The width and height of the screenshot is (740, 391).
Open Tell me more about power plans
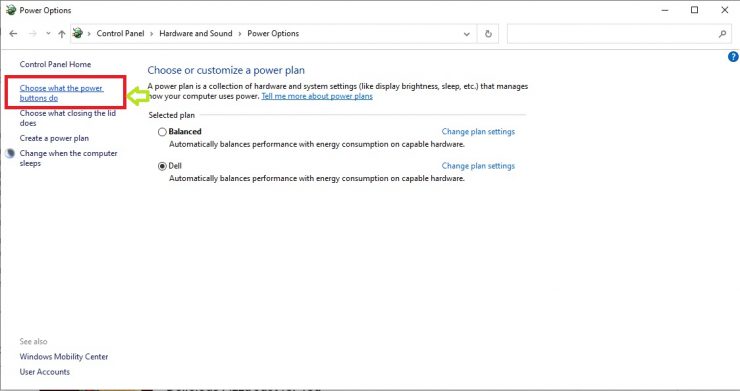317,96
